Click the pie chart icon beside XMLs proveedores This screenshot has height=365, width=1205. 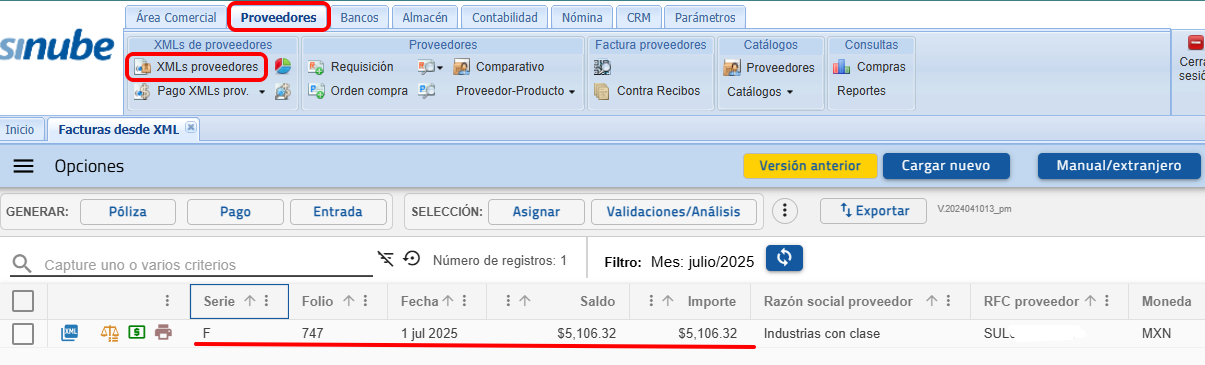tap(283, 66)
